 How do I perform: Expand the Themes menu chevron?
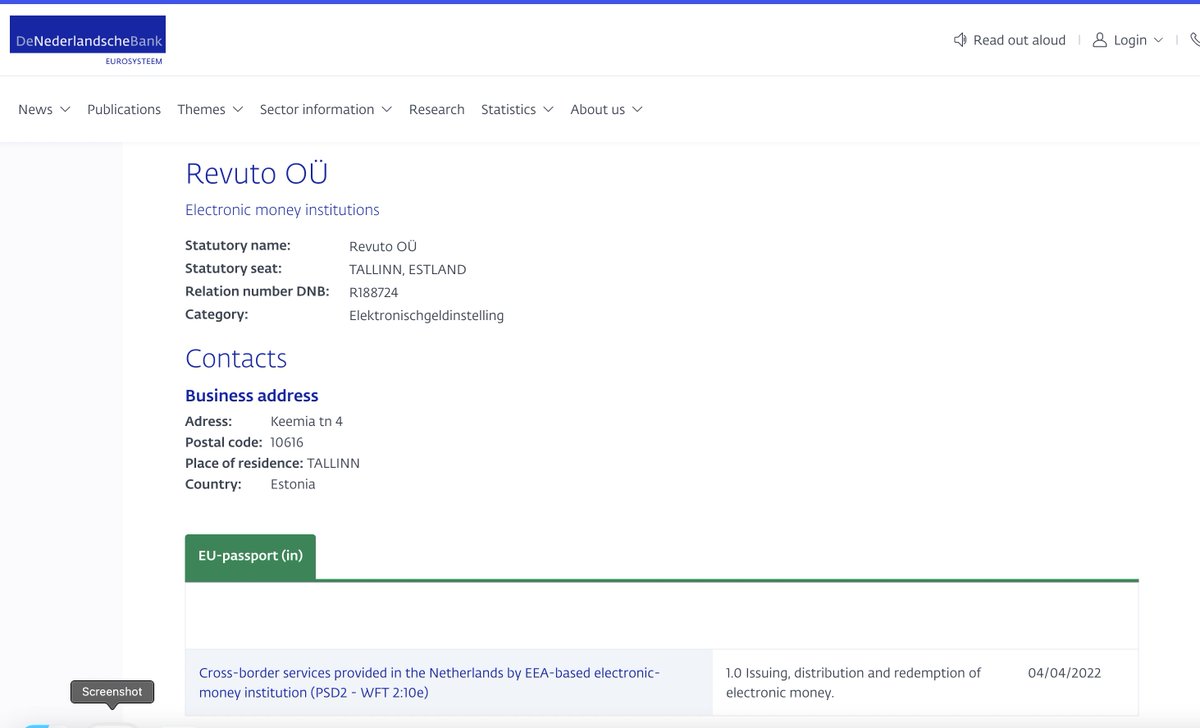pos(238,109)
